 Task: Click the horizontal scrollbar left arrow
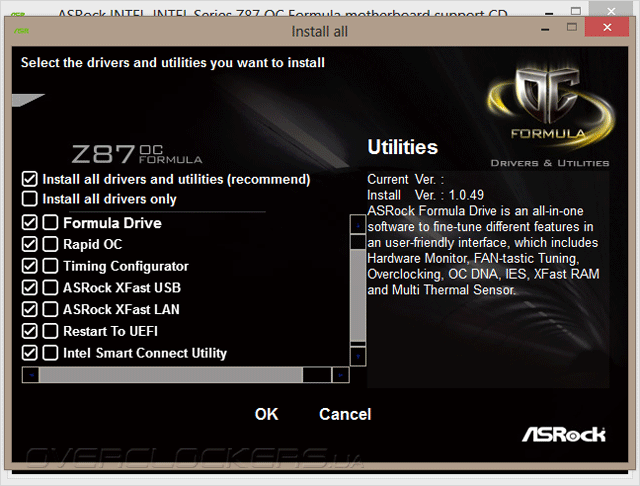(x=31, y=375)
